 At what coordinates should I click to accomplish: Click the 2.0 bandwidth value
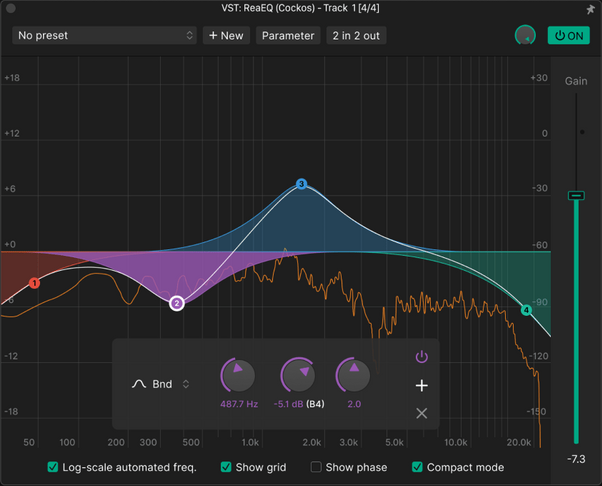click(x=354, y=404)
